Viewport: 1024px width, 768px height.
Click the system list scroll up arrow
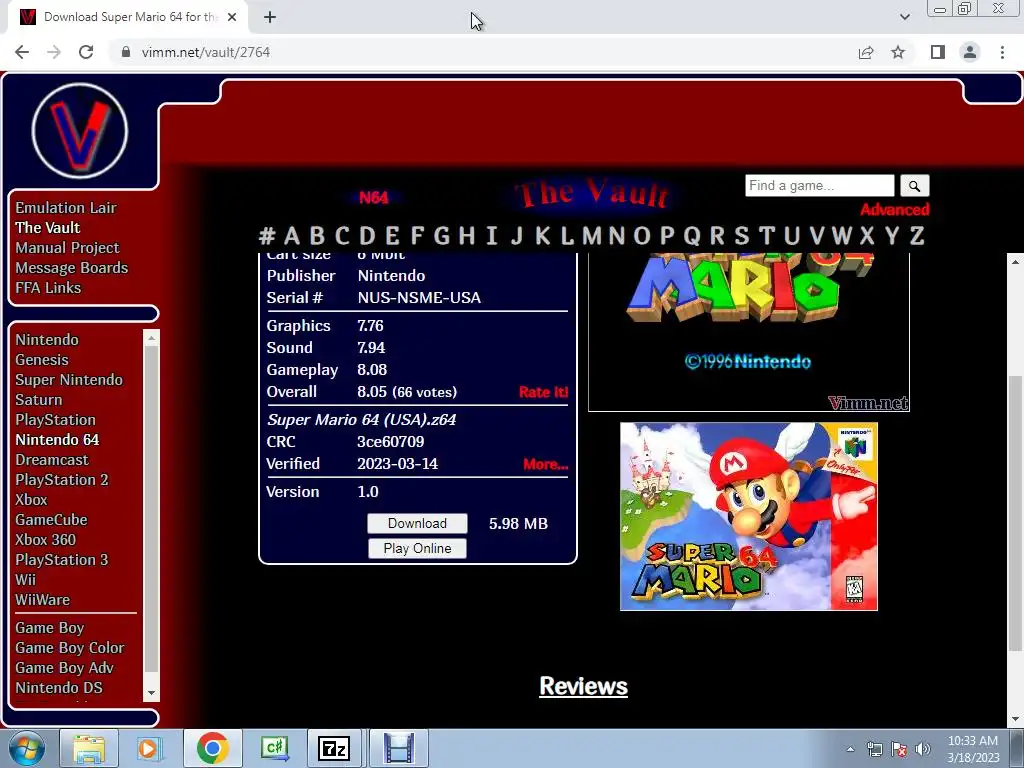point(151,338)
